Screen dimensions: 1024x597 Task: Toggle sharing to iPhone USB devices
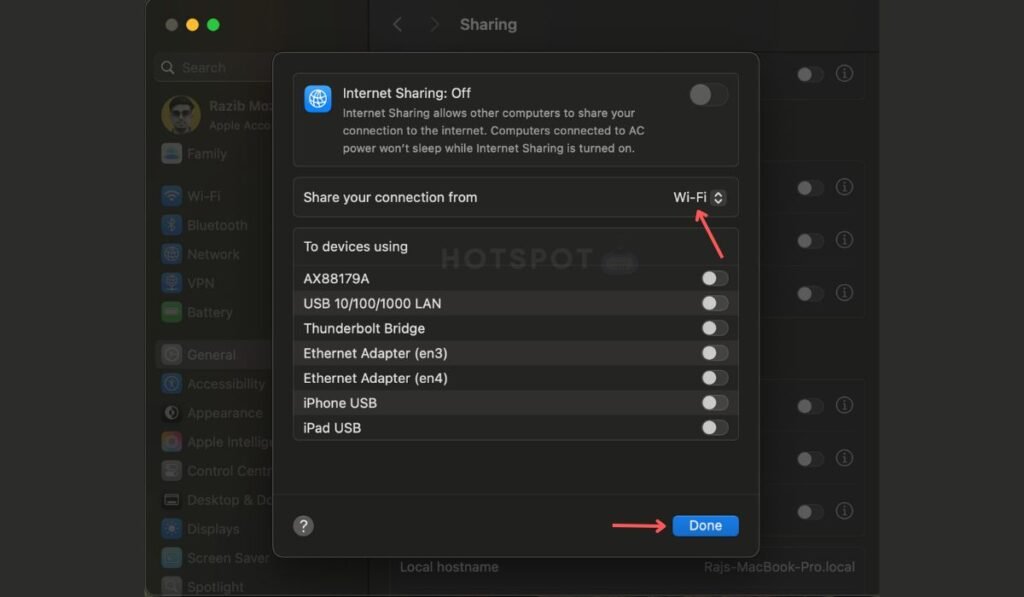click(x=714, y=402)
